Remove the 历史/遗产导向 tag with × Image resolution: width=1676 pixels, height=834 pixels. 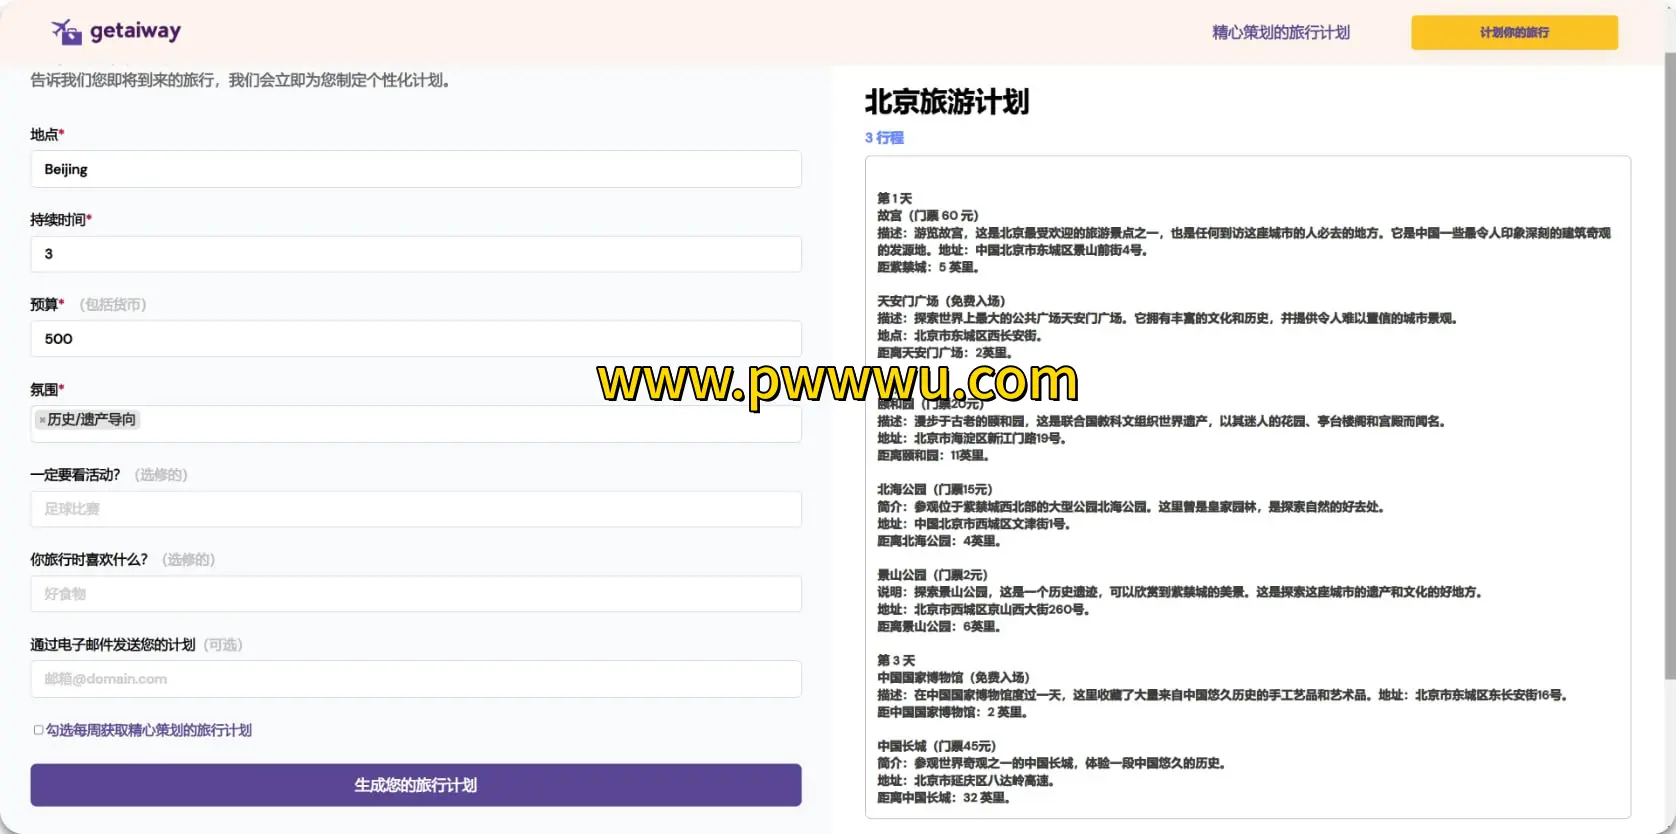click(42, 420)
